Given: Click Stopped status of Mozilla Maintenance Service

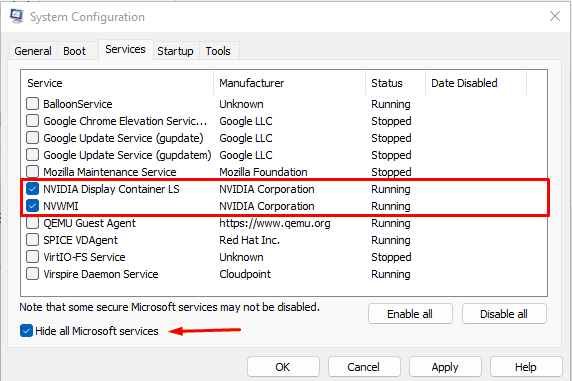Looking at the screenshot, I should [391, 172].
